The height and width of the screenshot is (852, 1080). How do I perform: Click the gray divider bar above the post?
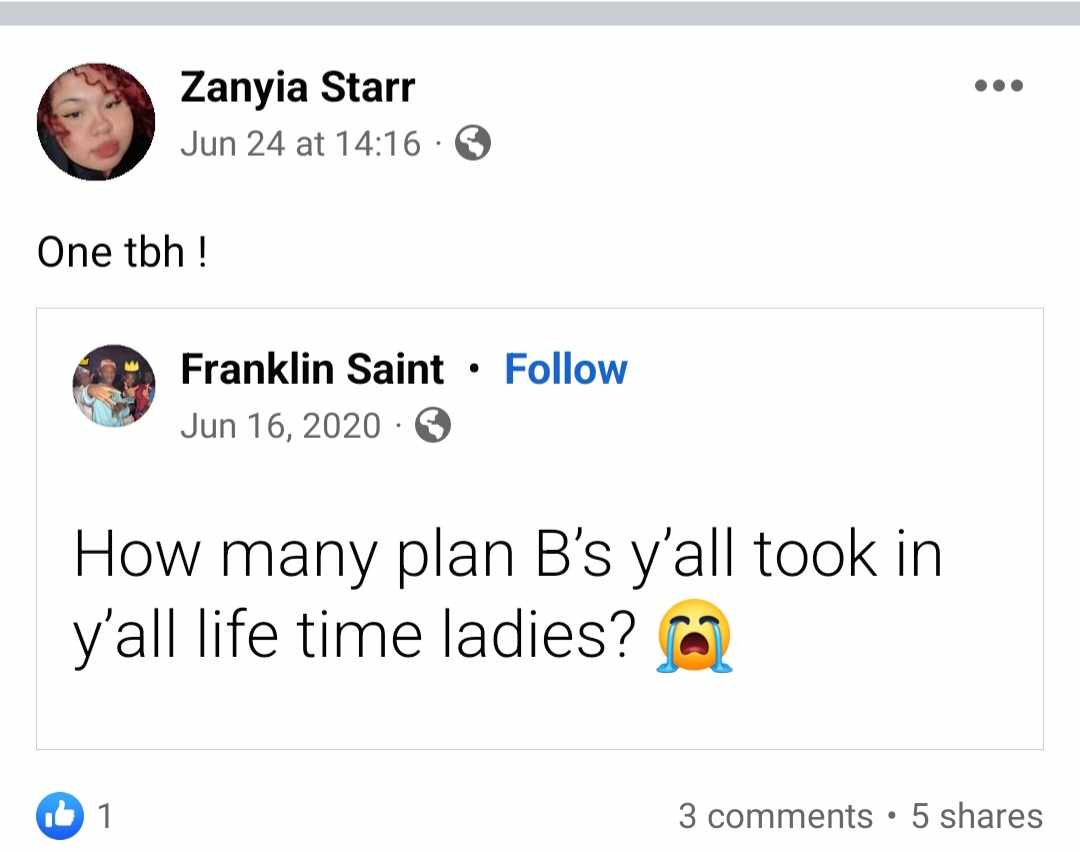tap(540, 13)
